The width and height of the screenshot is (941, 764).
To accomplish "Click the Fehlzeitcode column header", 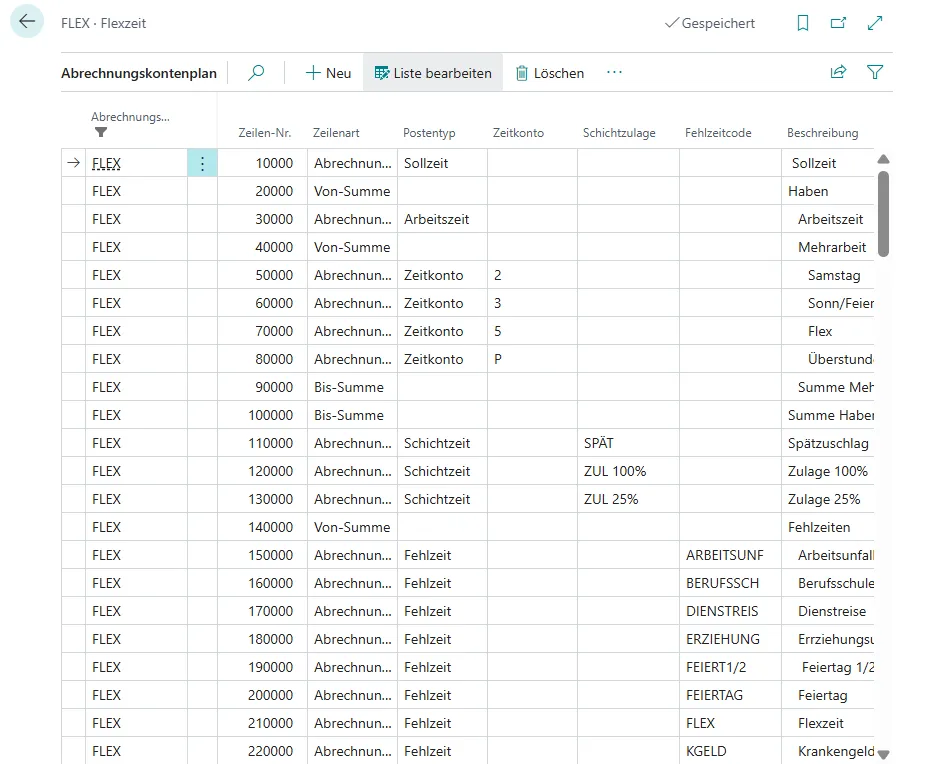I will (x=718, y=133).
